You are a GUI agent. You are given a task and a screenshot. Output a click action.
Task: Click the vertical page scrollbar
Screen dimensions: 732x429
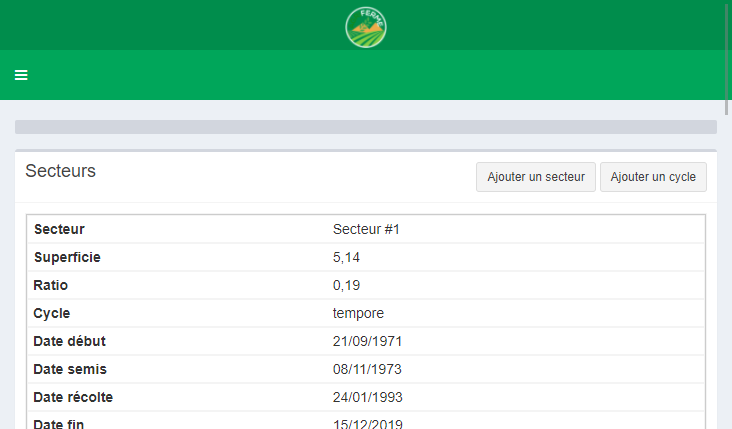(727, 60)
